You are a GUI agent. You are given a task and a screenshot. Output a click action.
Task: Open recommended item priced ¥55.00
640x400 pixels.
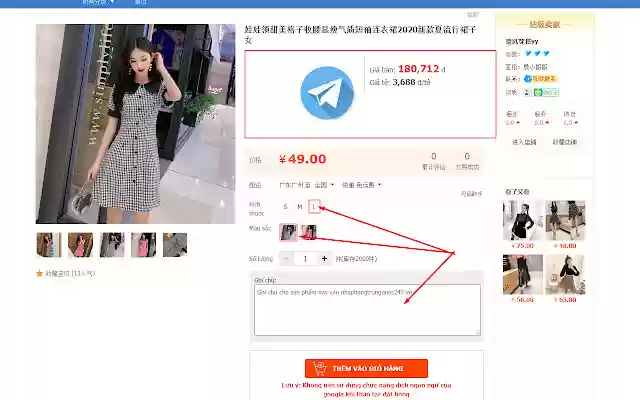pos(565,275)
